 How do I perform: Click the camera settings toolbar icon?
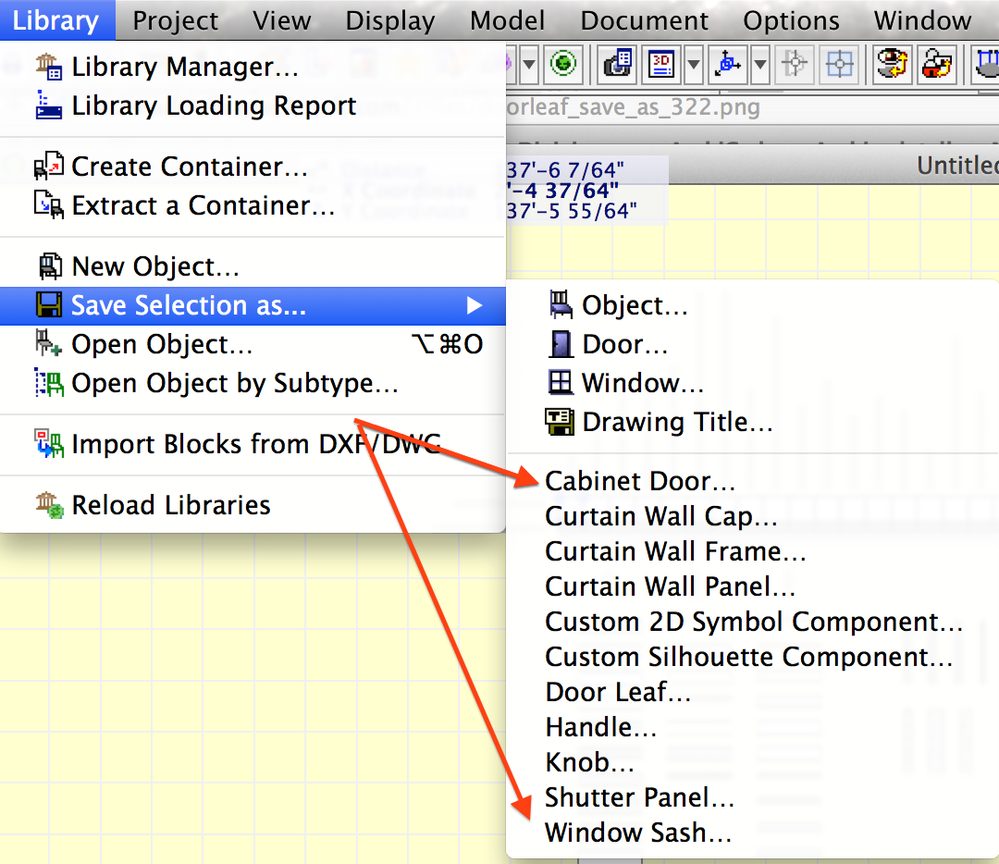pos(619,66)
